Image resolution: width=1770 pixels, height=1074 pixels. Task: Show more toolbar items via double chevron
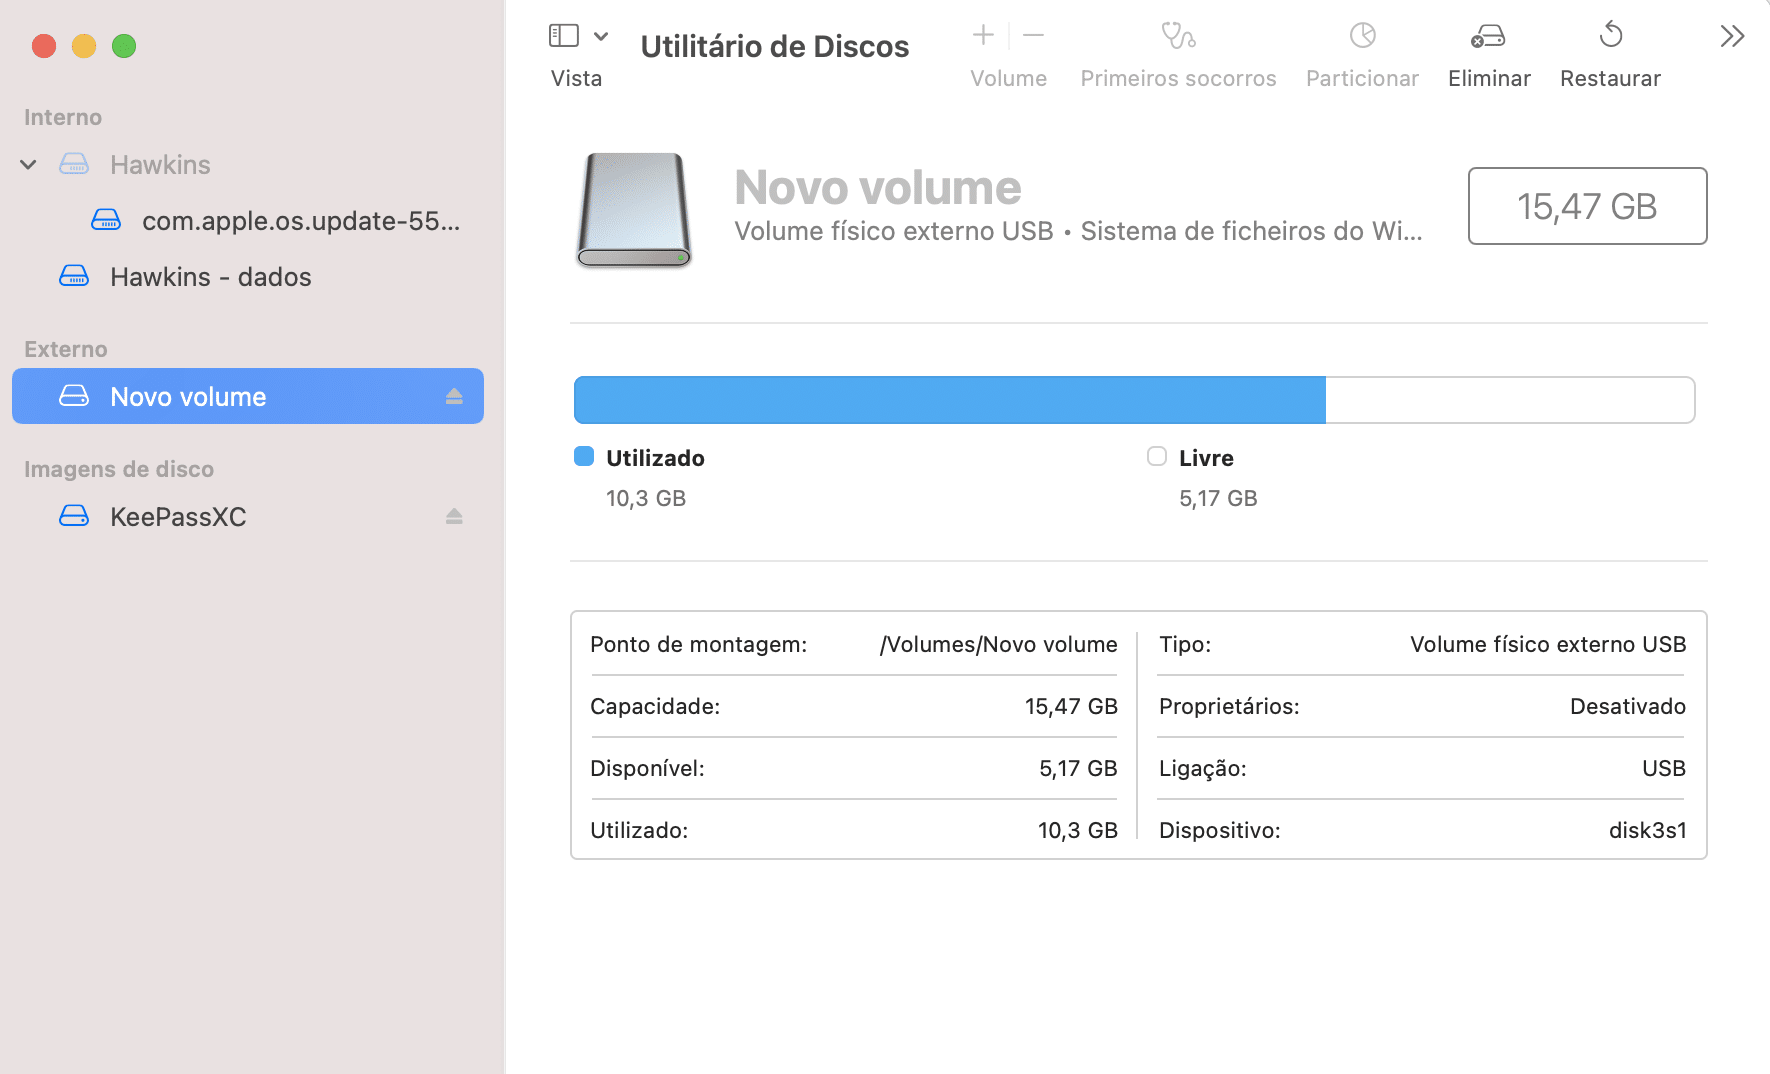1732,37
